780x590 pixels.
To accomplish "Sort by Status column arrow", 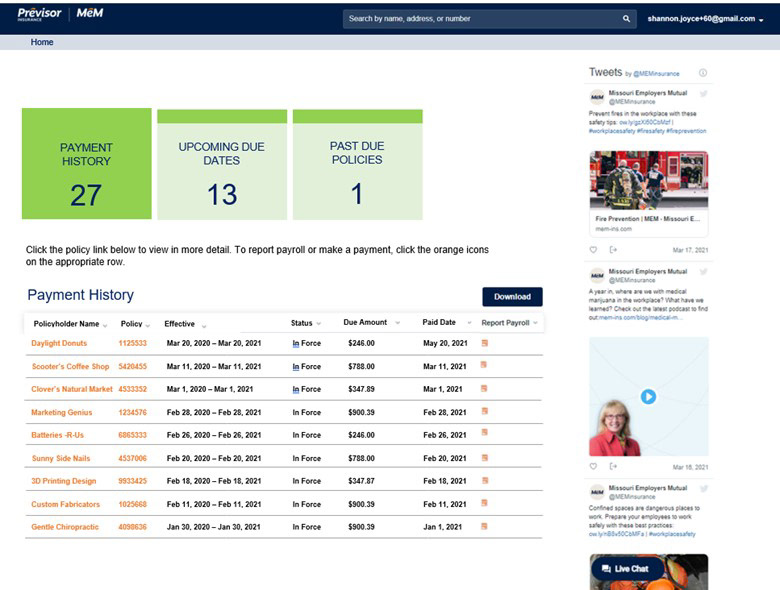I will click(318, 324).
